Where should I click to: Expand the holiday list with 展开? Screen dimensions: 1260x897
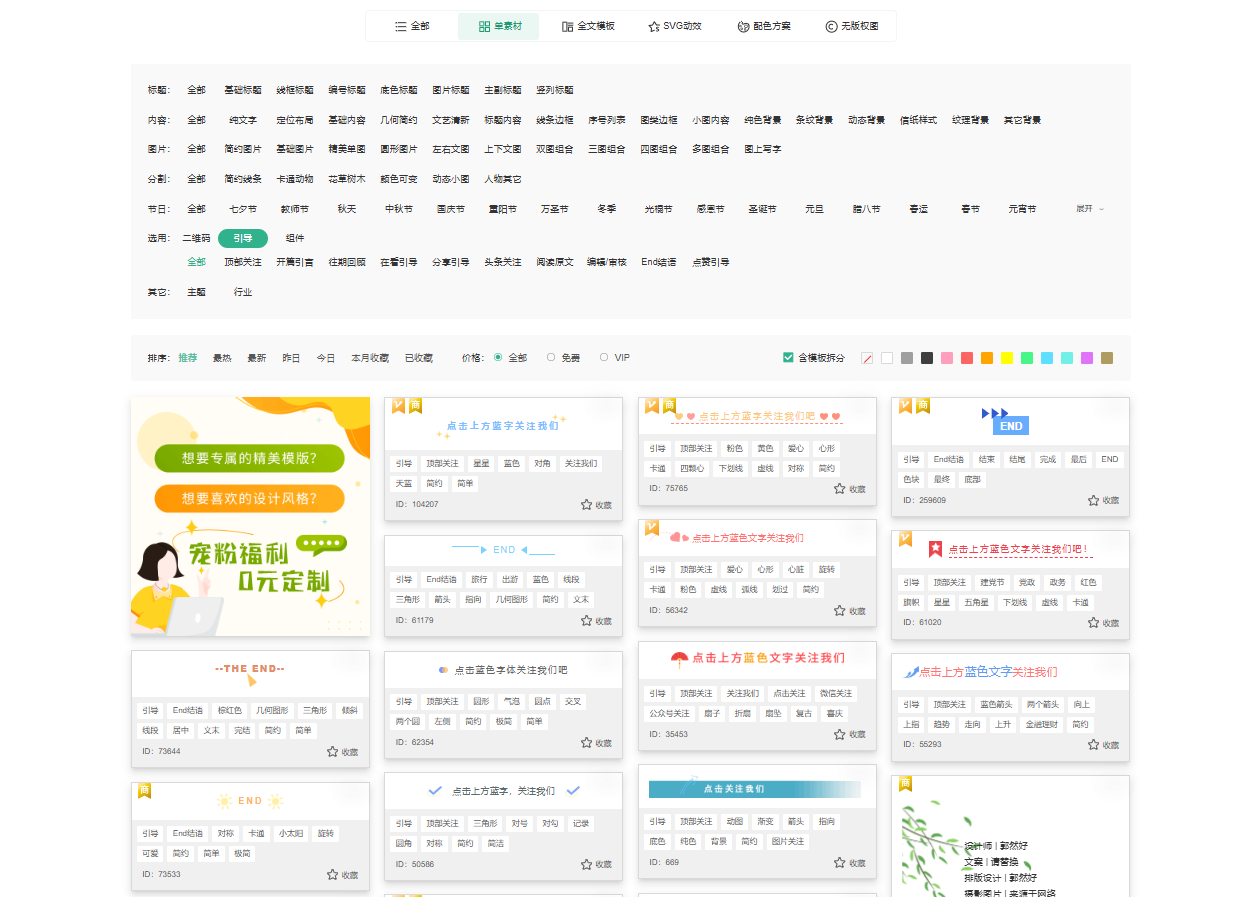point(1089,209)
